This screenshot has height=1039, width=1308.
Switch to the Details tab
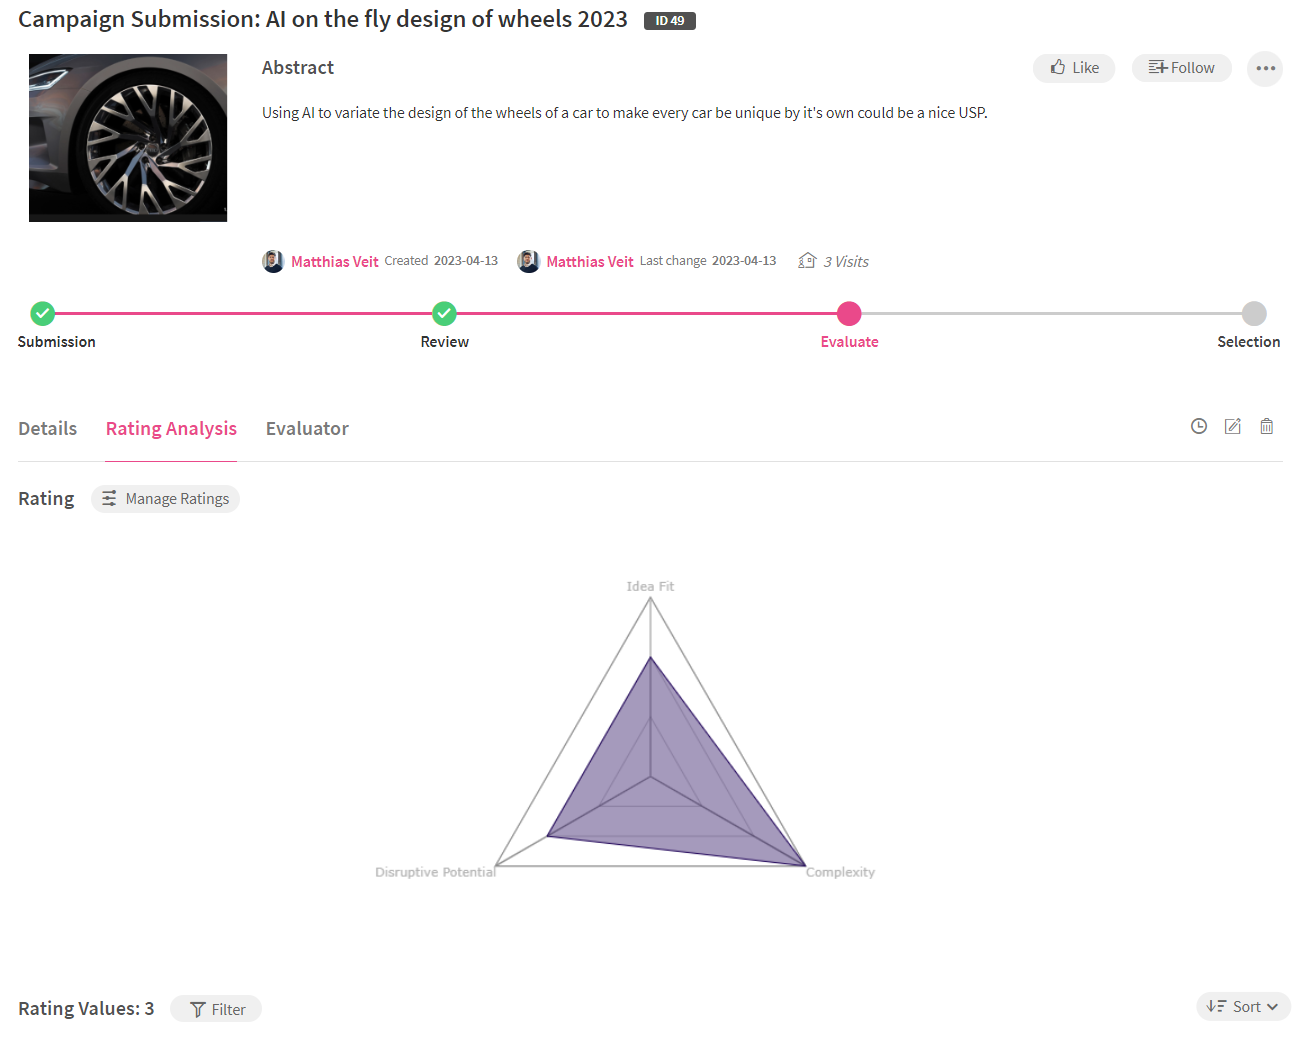coord(47,428)
